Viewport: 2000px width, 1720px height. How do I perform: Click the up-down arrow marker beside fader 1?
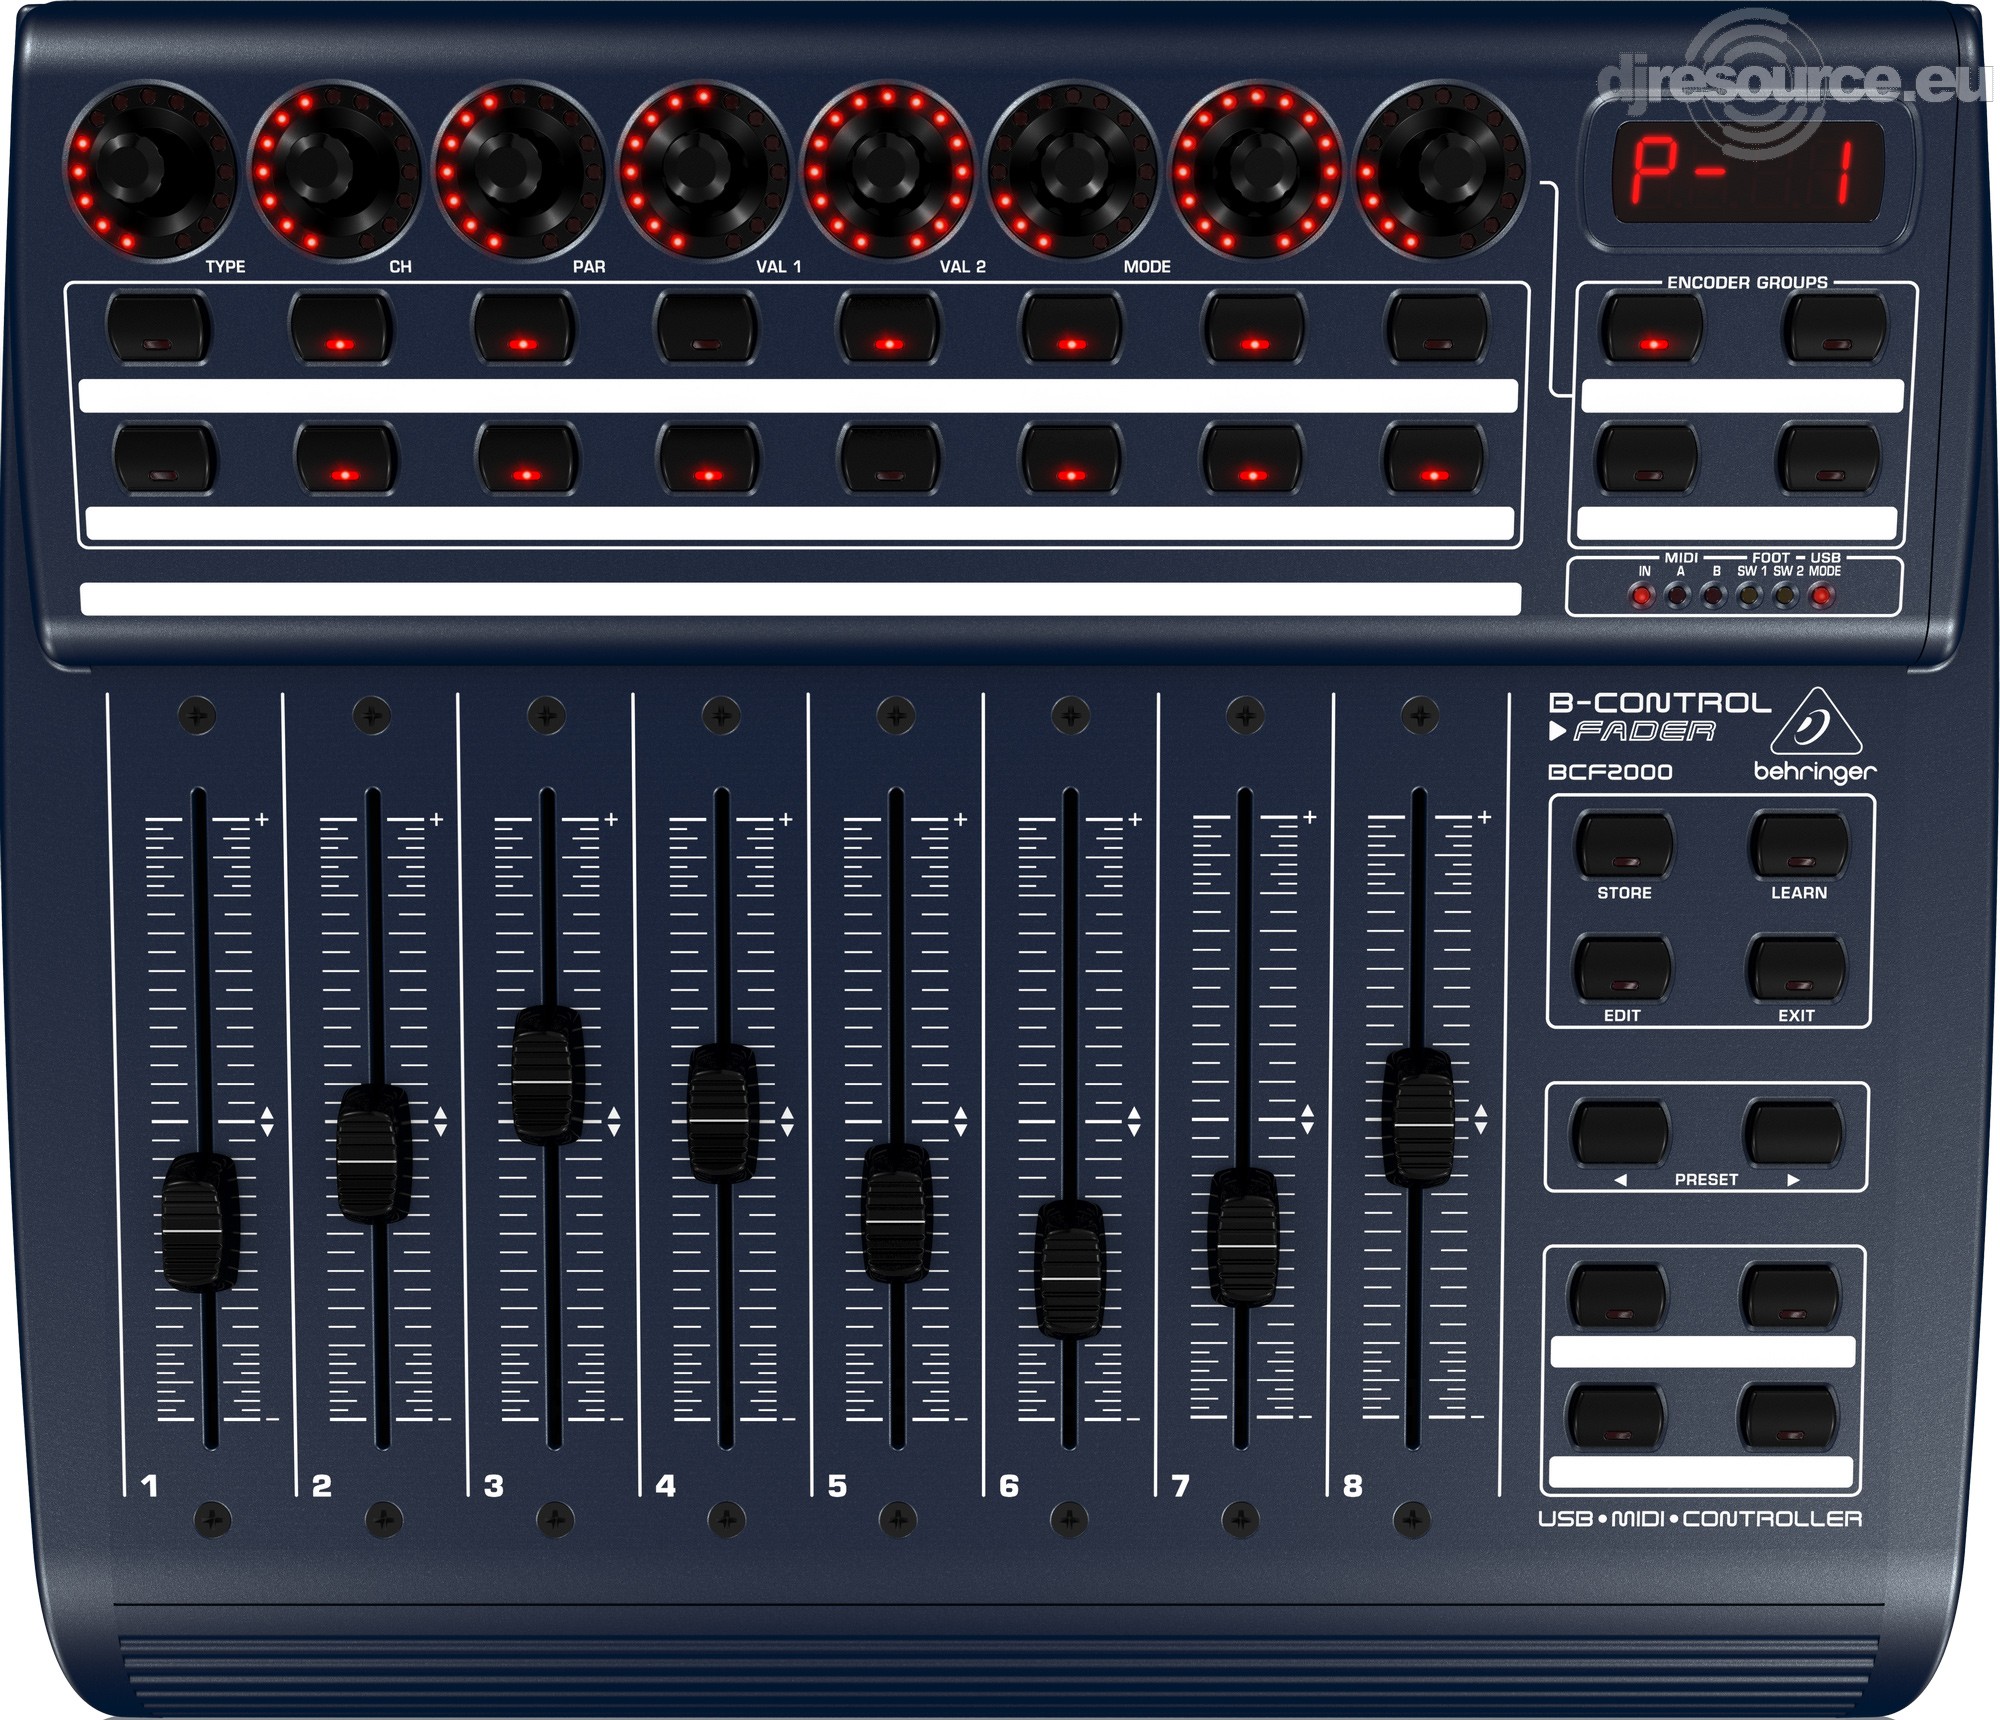(x=266, y=1121)
